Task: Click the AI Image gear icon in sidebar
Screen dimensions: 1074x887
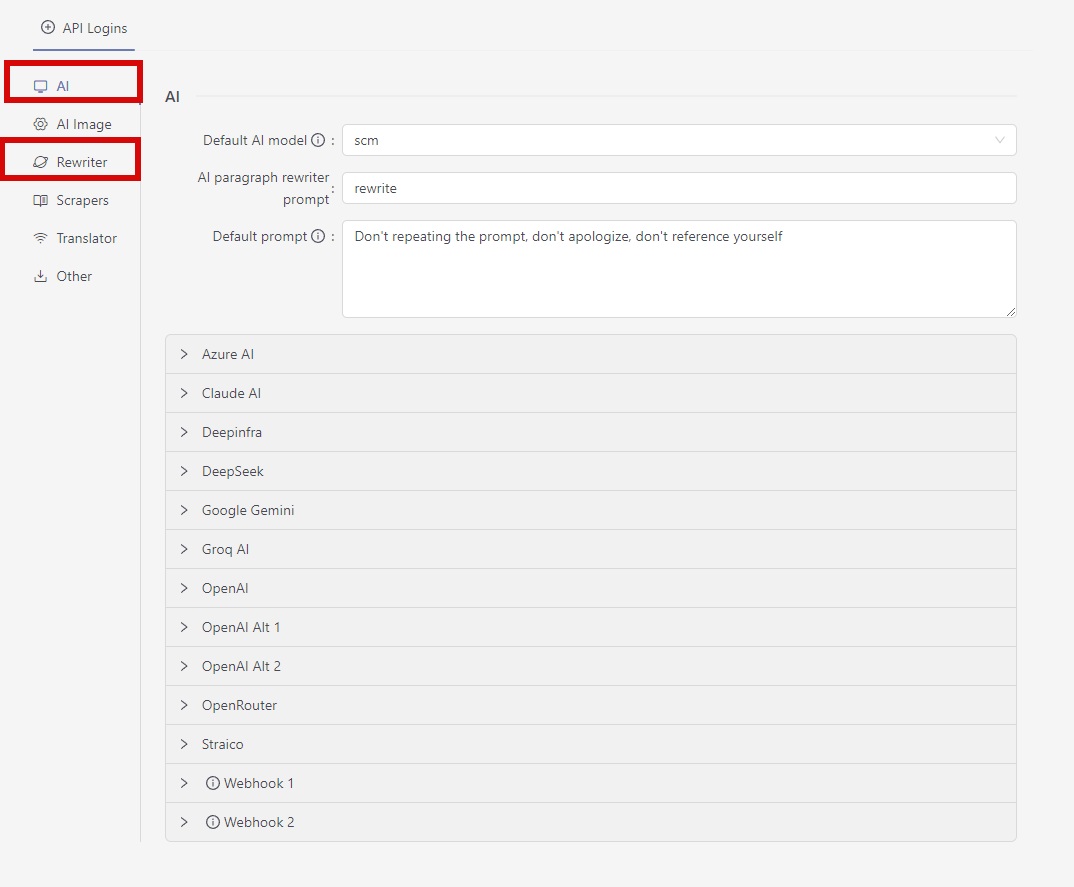Action: [x=40, y=125]
